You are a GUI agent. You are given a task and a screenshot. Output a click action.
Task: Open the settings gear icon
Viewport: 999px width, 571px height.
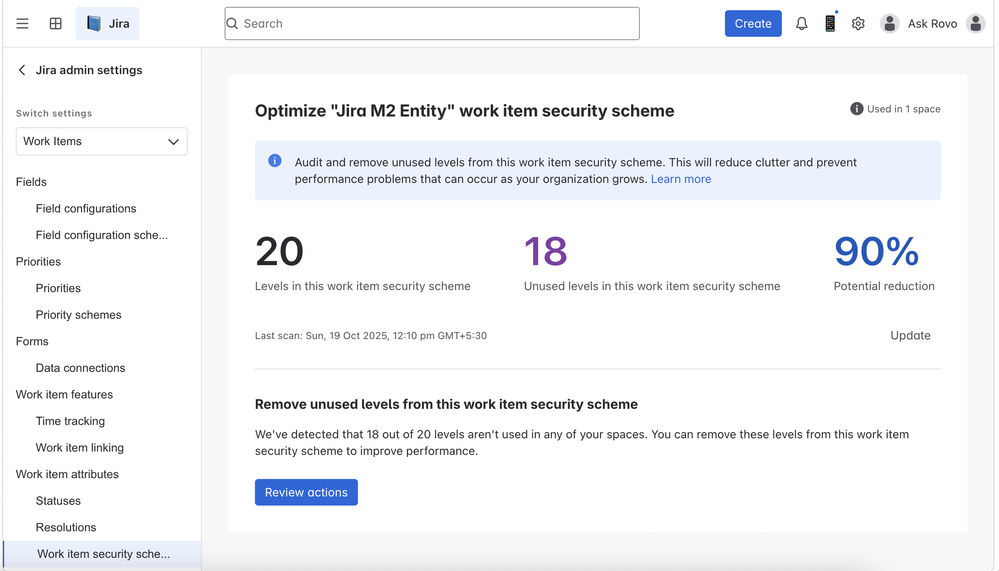858,24
